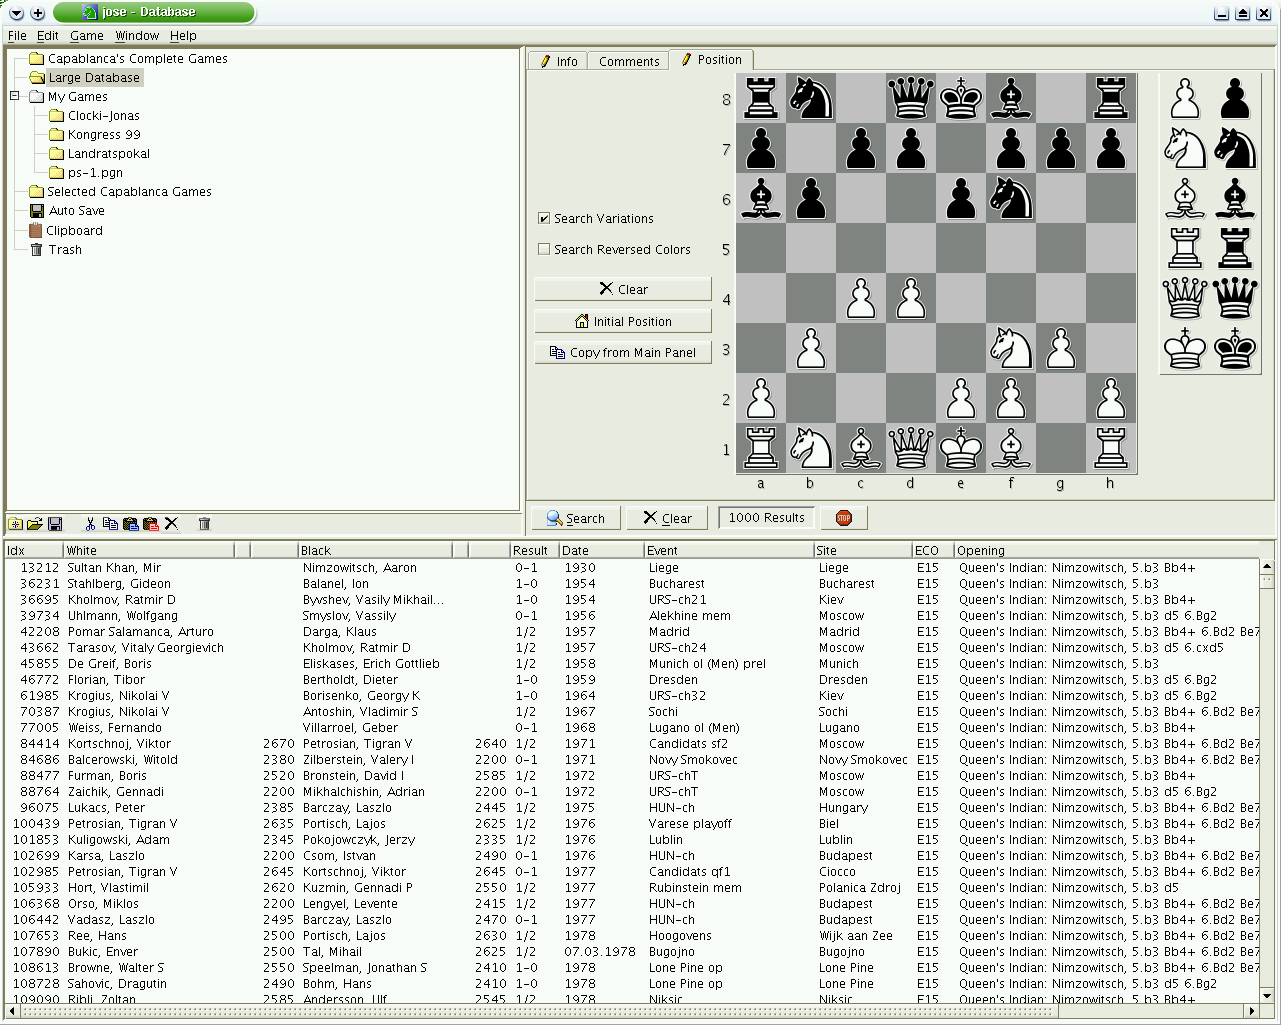This screenshot has width=1281, height=1025.
Task: Pick the black pawn from piece palette
Action: tap(1235, 99)
